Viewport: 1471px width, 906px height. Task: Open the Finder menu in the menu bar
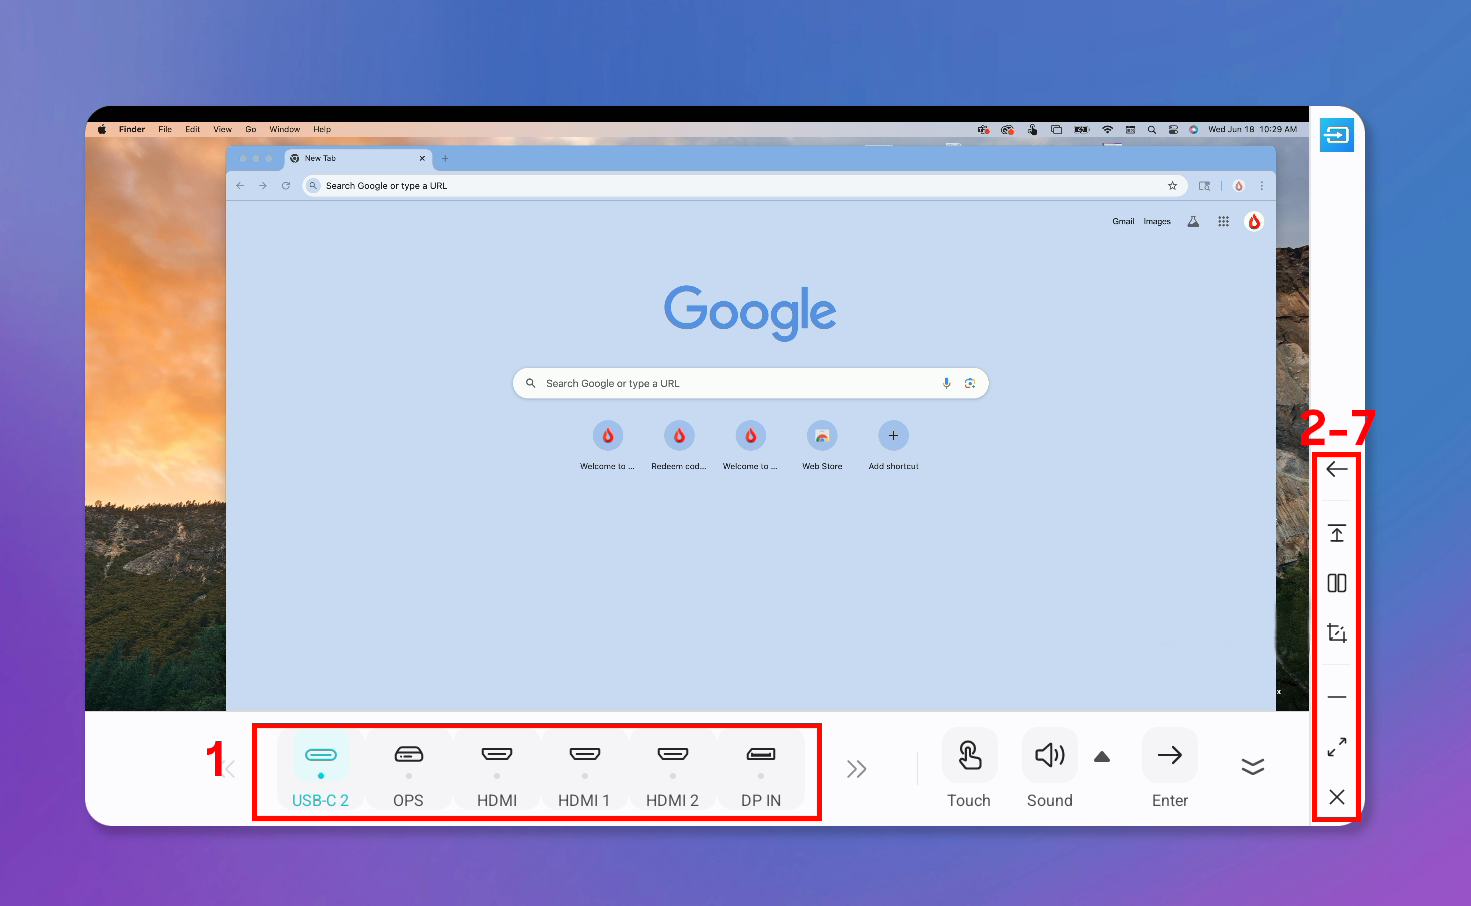click(132, 129)
